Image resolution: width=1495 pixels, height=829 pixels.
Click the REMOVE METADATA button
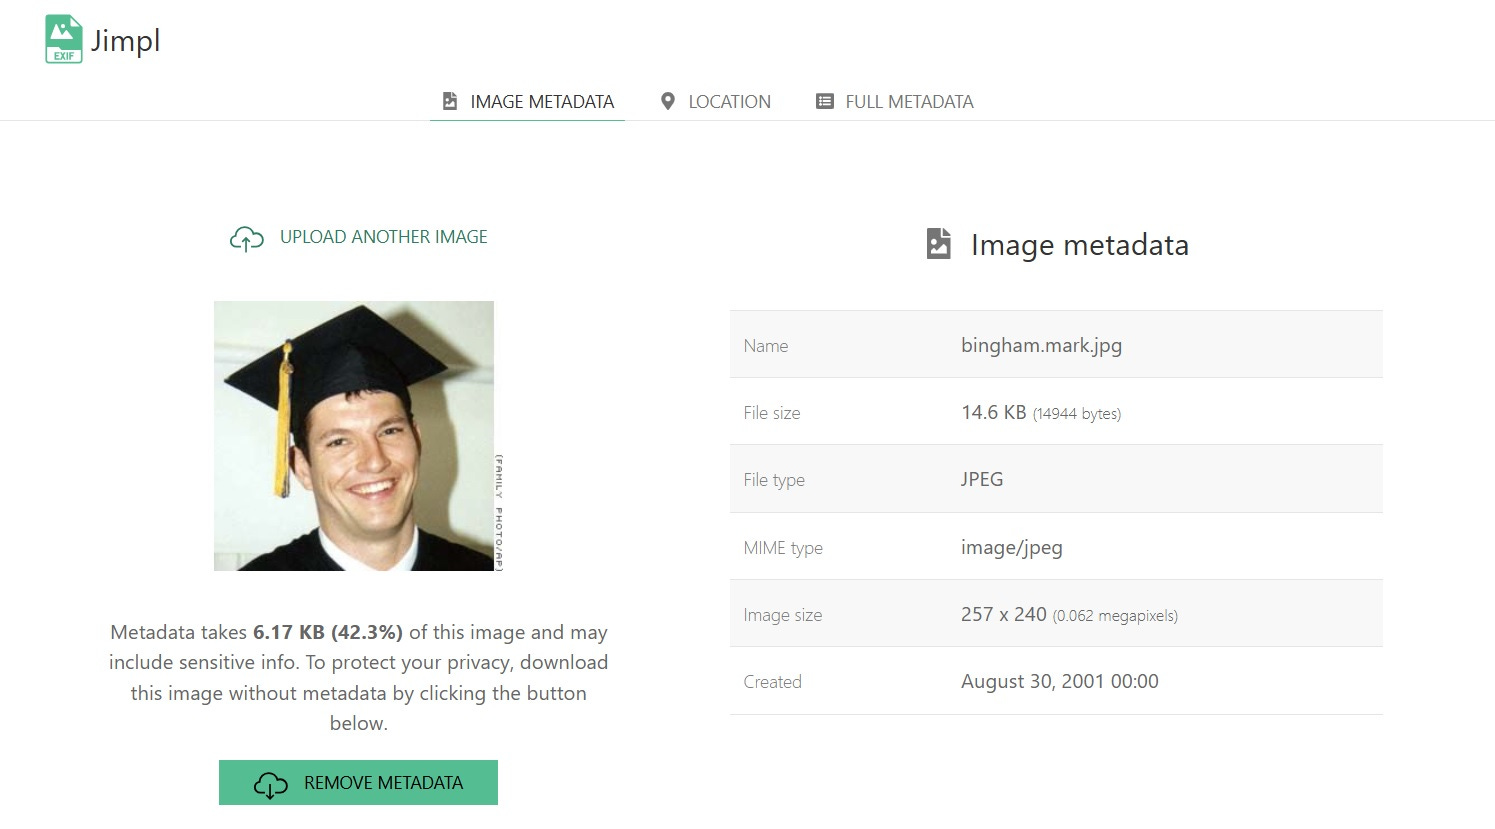(x=358, y=782)
